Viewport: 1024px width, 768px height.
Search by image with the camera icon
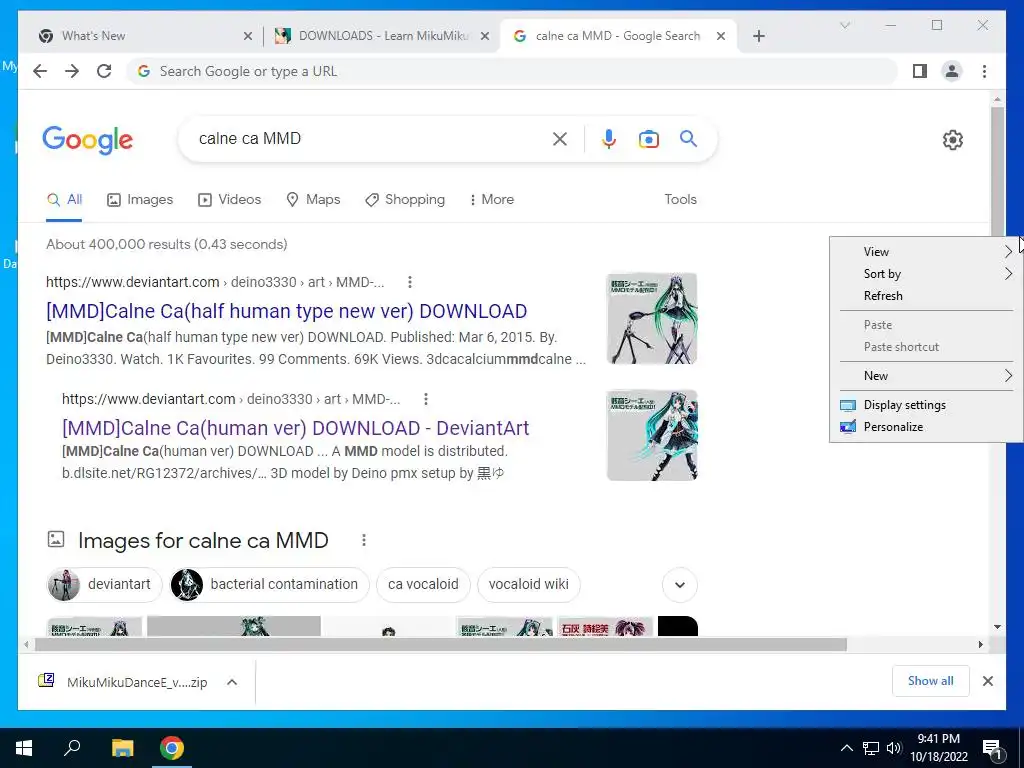click(648, 138)
